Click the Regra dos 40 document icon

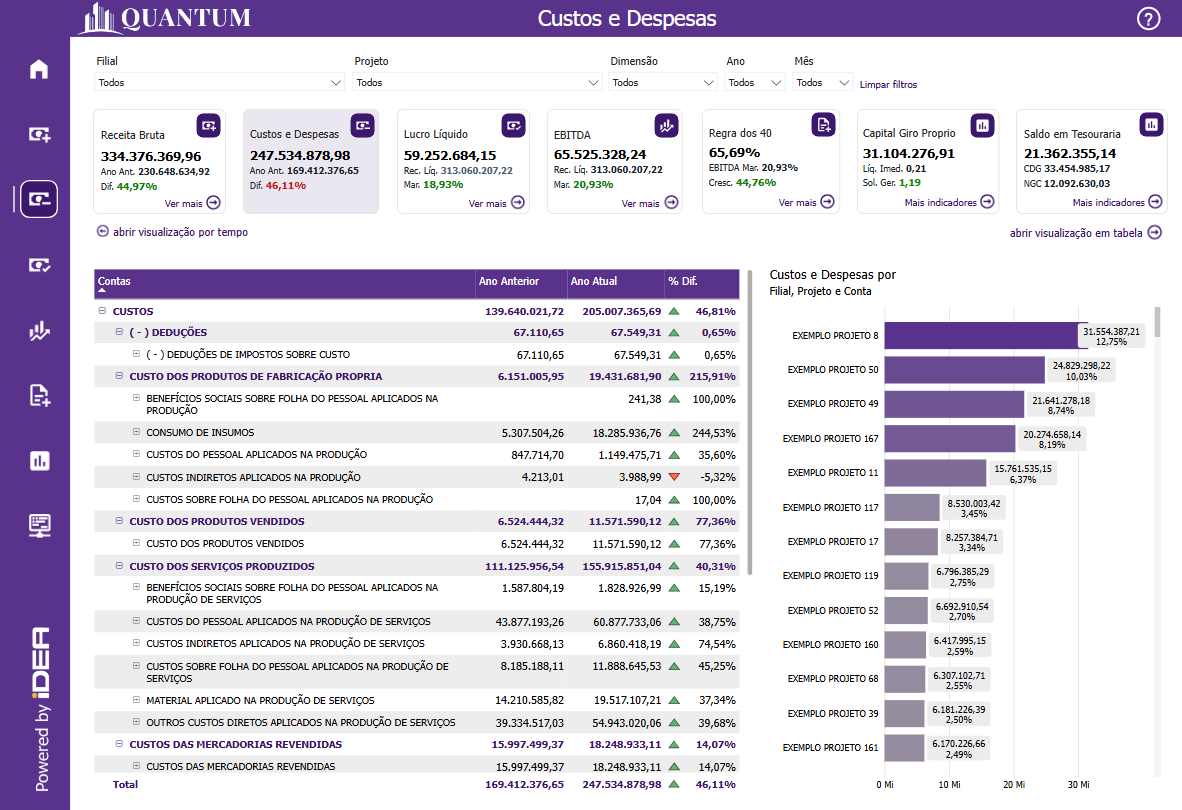click(822, 124)
